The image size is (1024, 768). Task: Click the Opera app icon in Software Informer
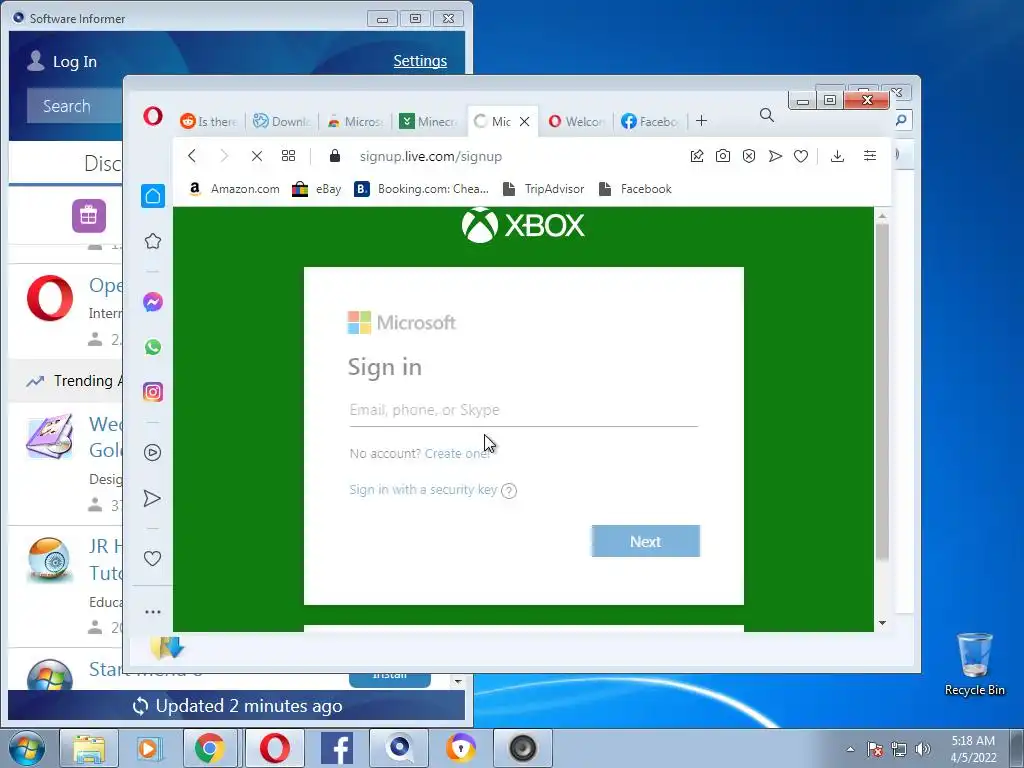(x=50, y=298)
